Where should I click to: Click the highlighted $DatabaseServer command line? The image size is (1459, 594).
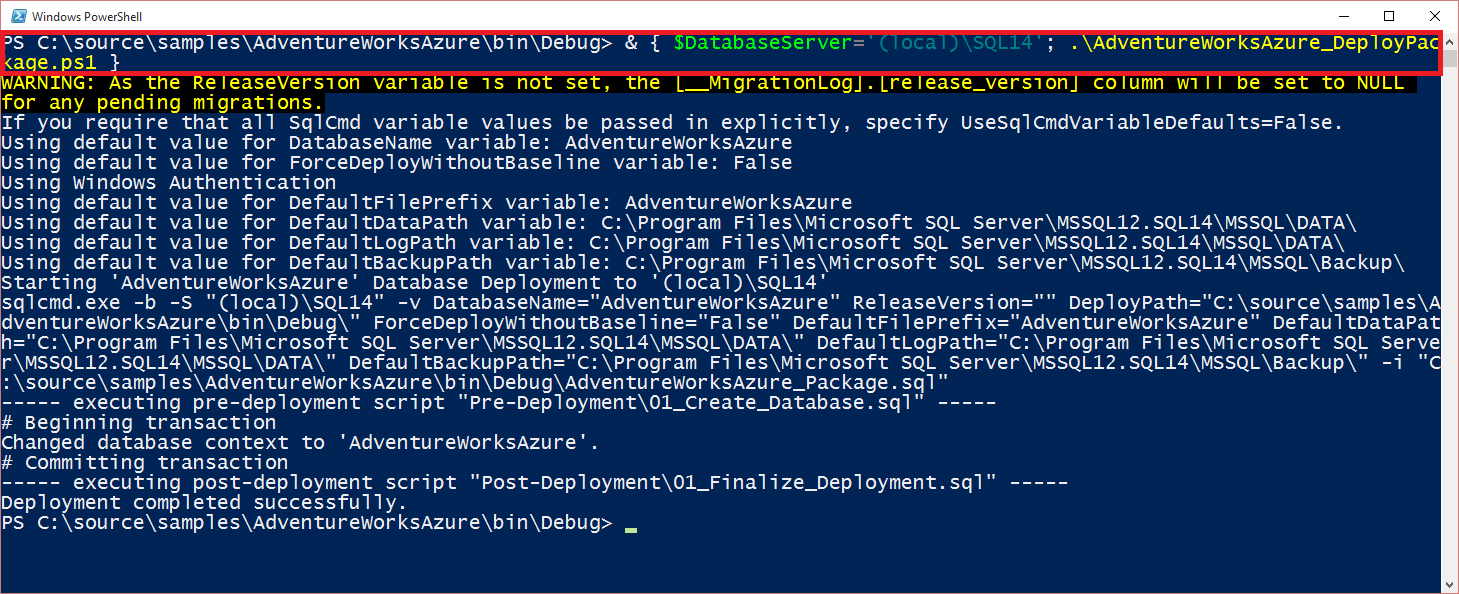pyautogui.click(x=720, y=52)
